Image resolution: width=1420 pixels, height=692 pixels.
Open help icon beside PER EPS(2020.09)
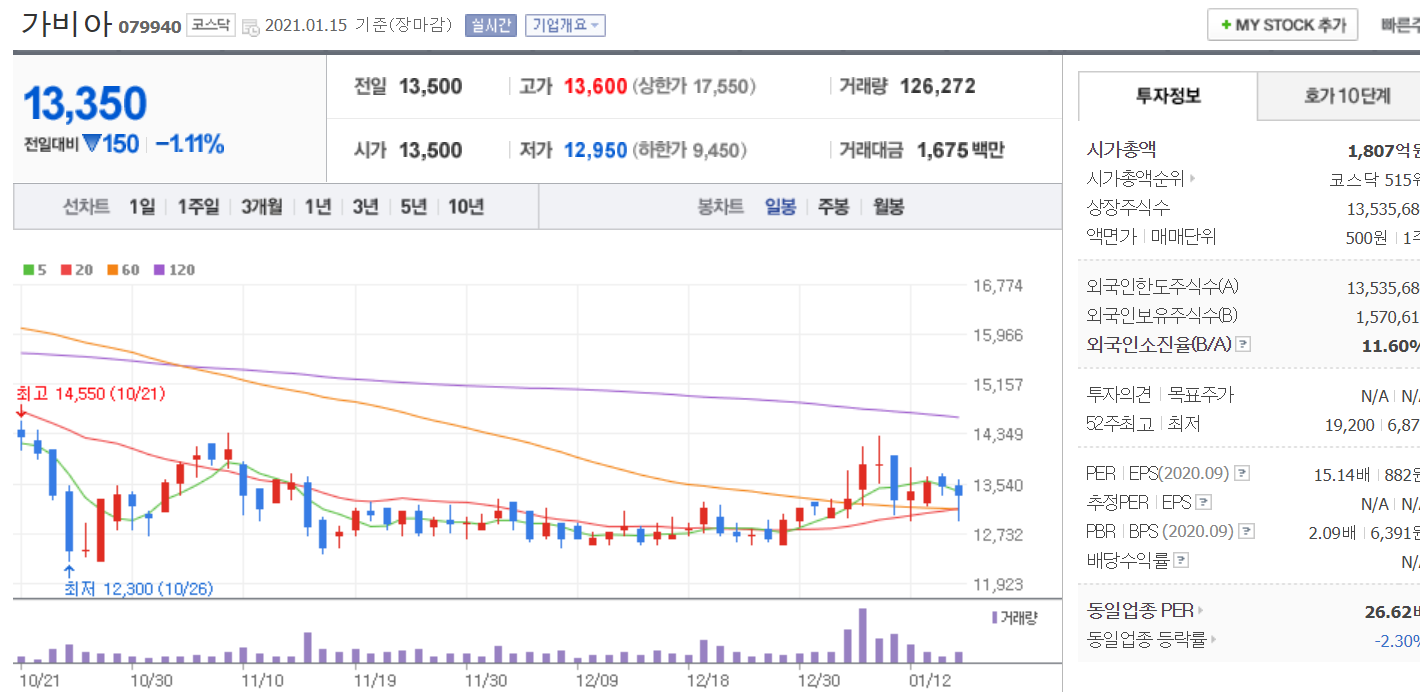(1241, 474)
